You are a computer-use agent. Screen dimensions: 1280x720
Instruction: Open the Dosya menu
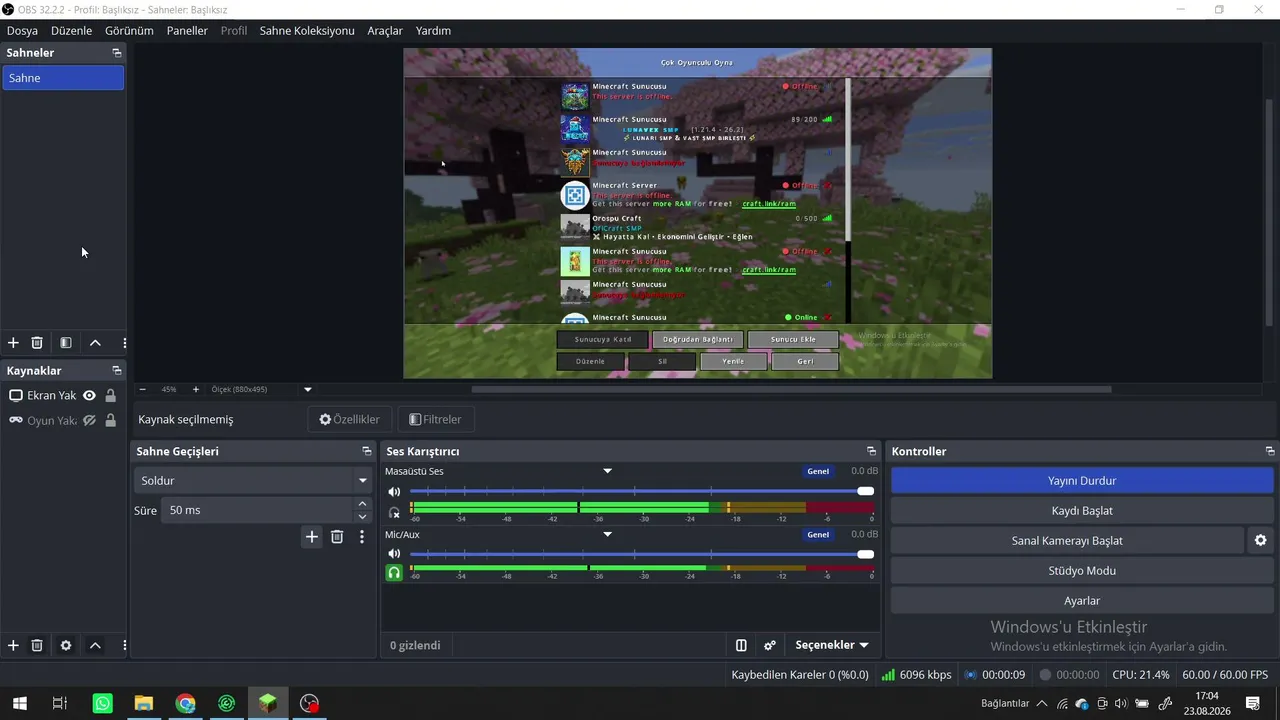click(22, 31)
